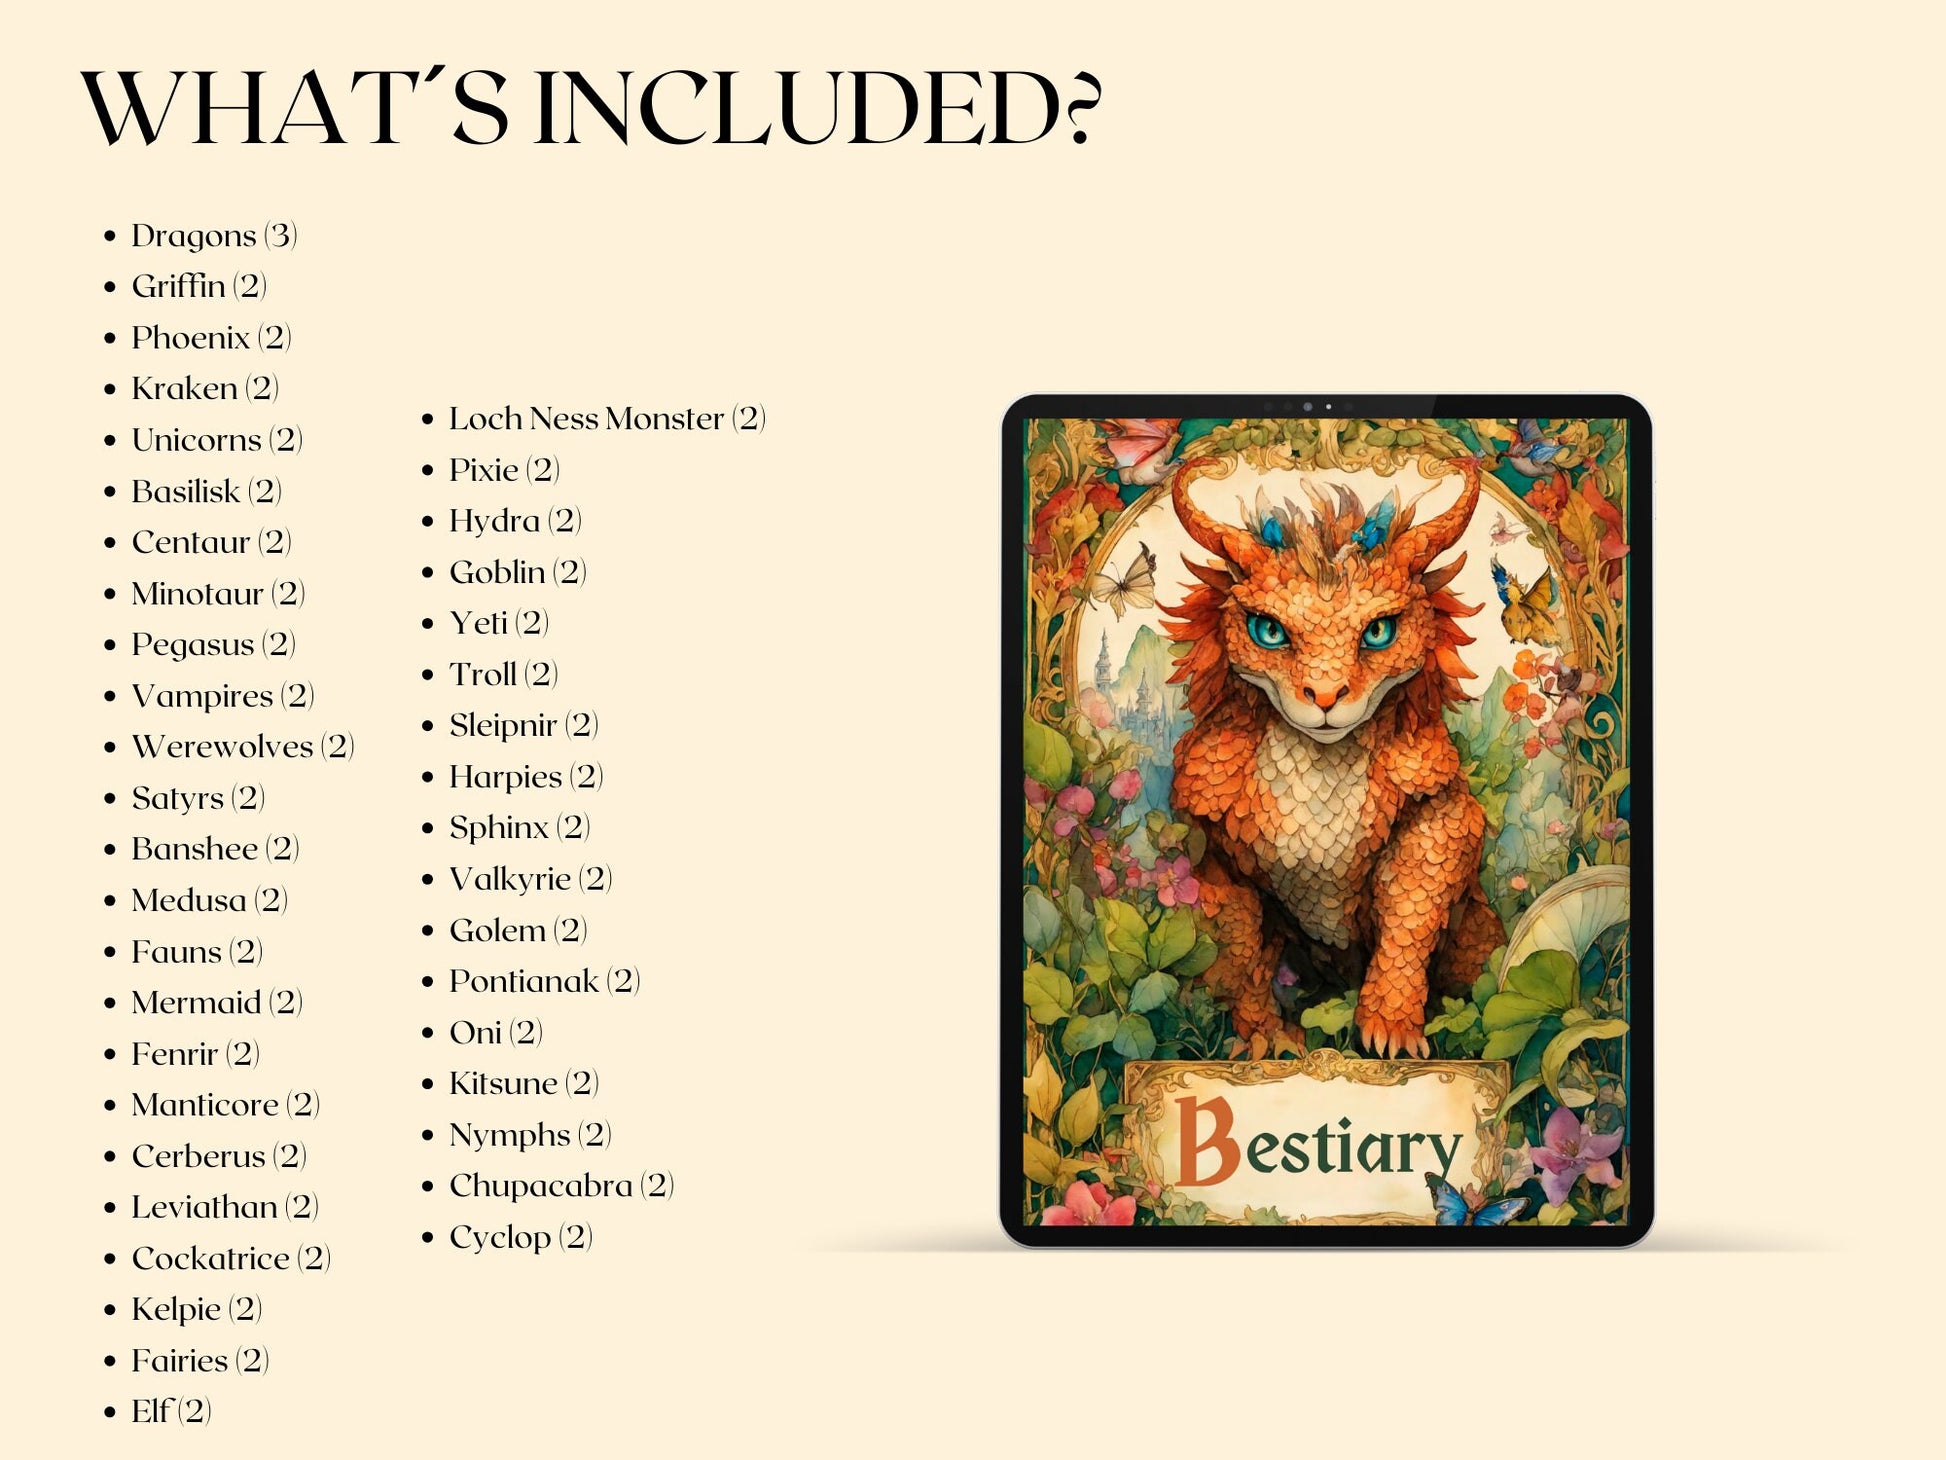Select Elf (2) at list bottom
This screenshot has height=1460, width=1946.
[171, 1412]
